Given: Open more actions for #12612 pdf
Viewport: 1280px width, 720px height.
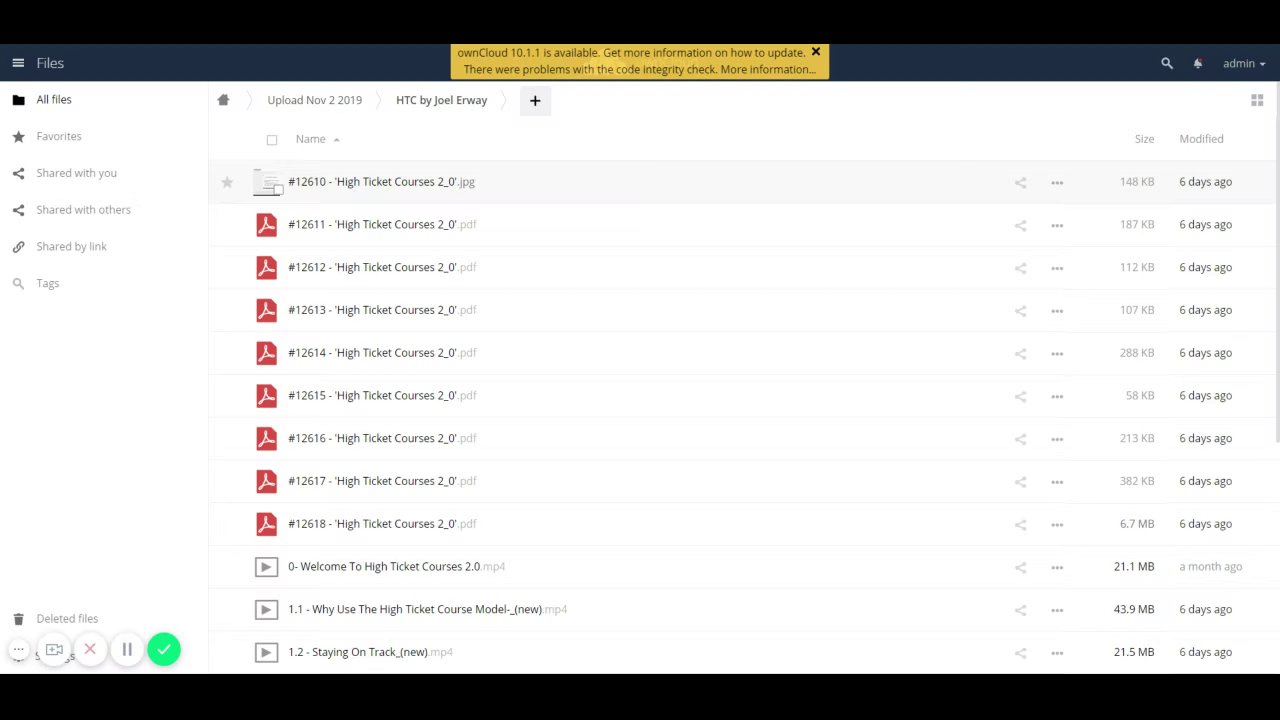Looking at the screenshot, I should (x=1057, y=268).
